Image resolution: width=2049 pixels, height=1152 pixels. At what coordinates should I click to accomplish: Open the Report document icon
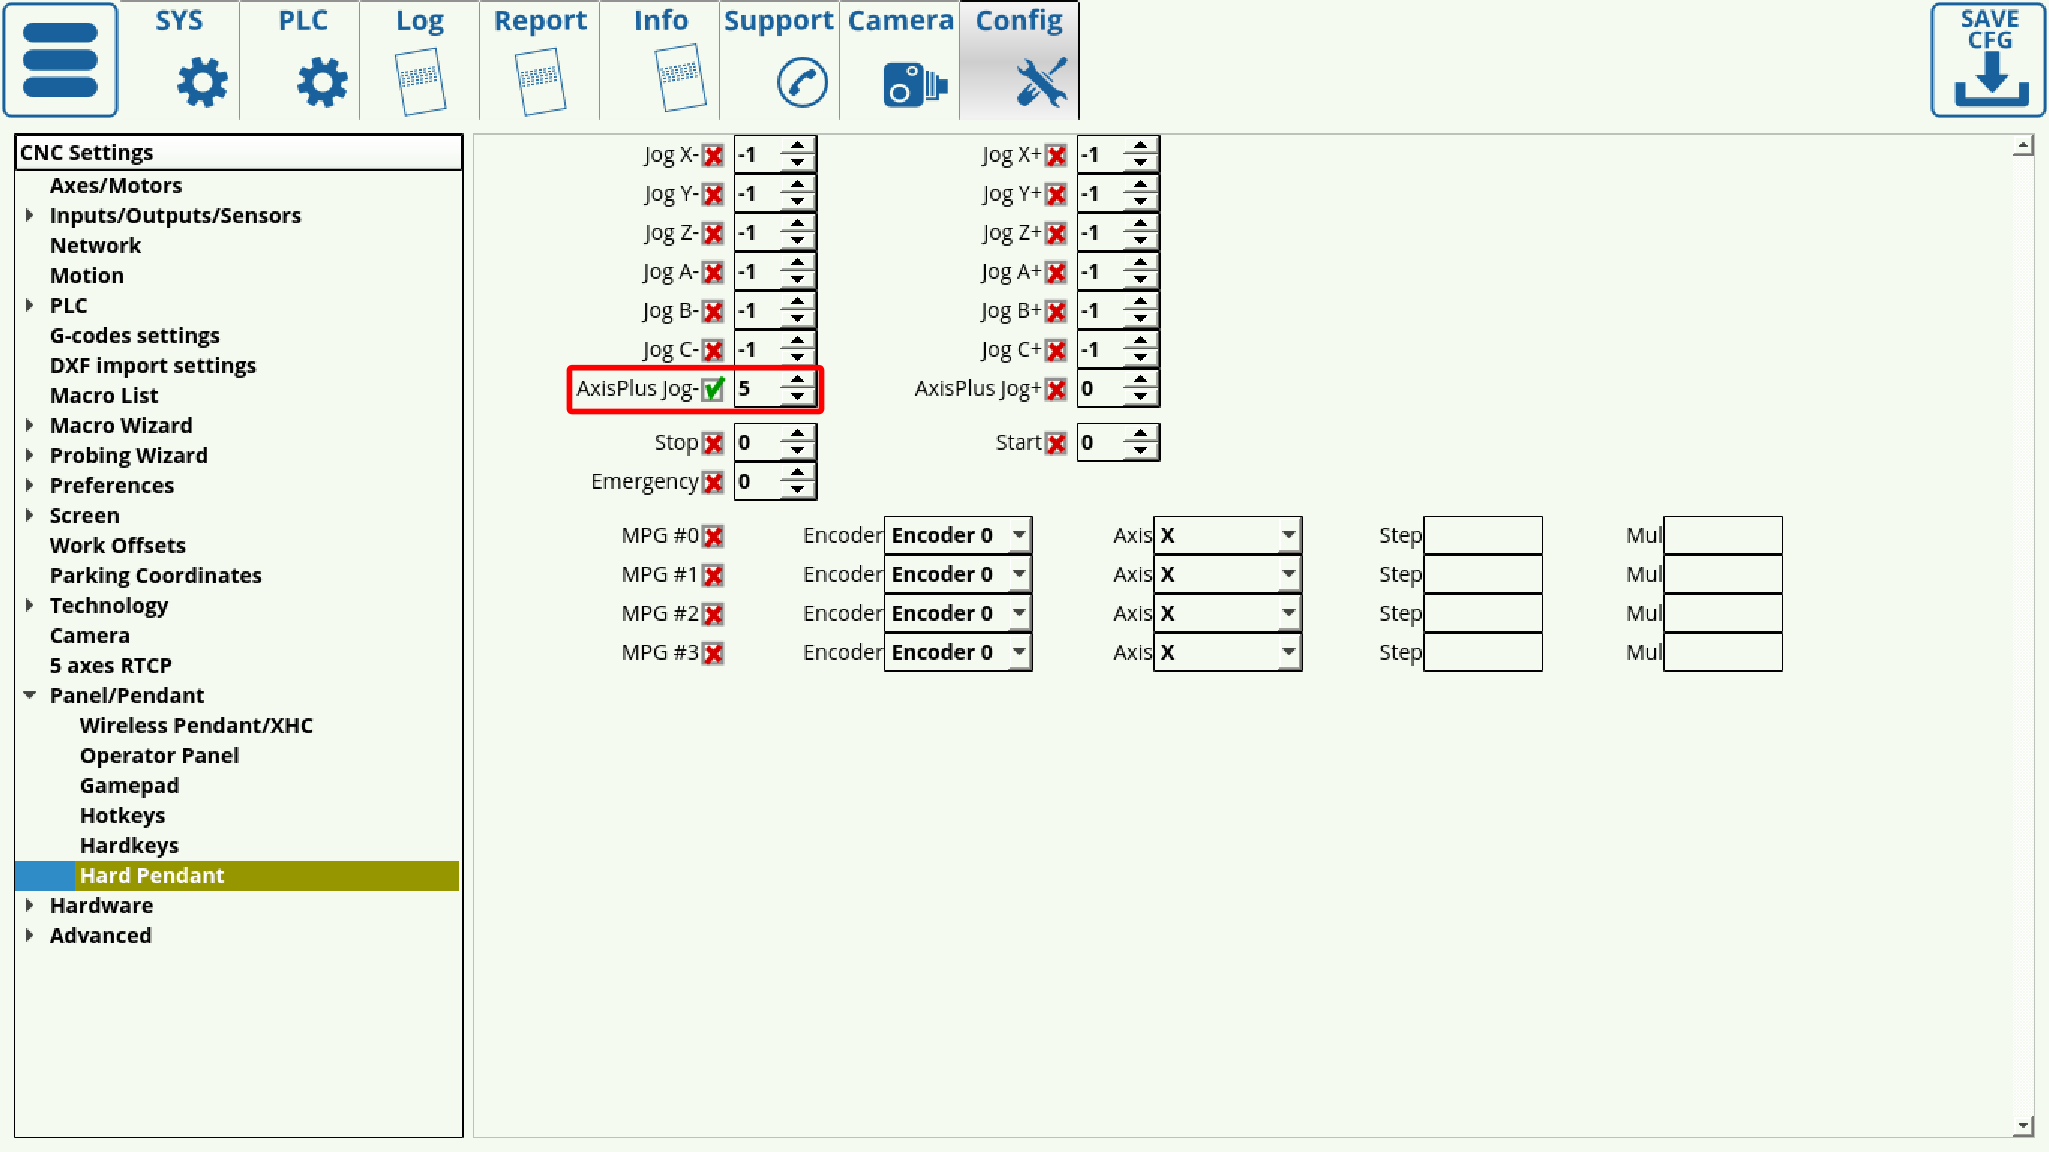540,81
